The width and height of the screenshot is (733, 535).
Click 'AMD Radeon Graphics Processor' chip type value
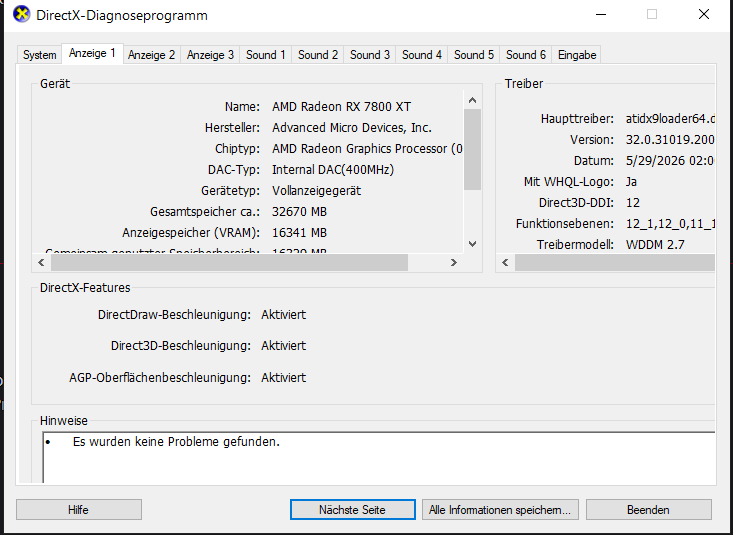367,149
